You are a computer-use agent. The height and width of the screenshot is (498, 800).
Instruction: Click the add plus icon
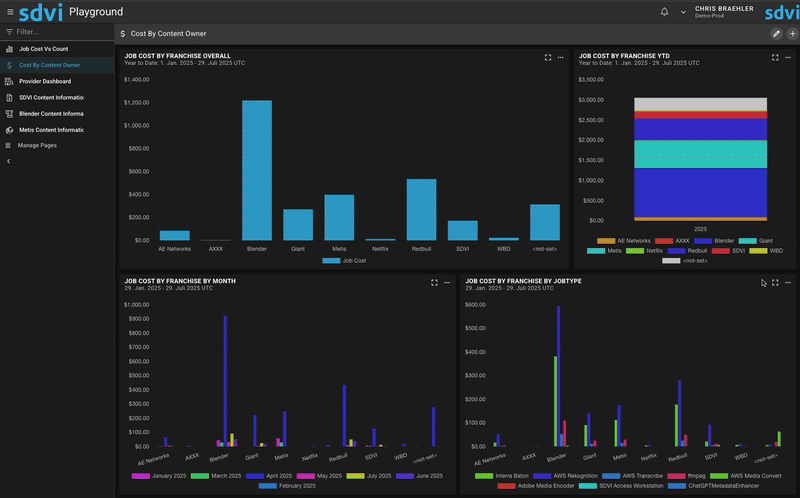pos(792,34)
